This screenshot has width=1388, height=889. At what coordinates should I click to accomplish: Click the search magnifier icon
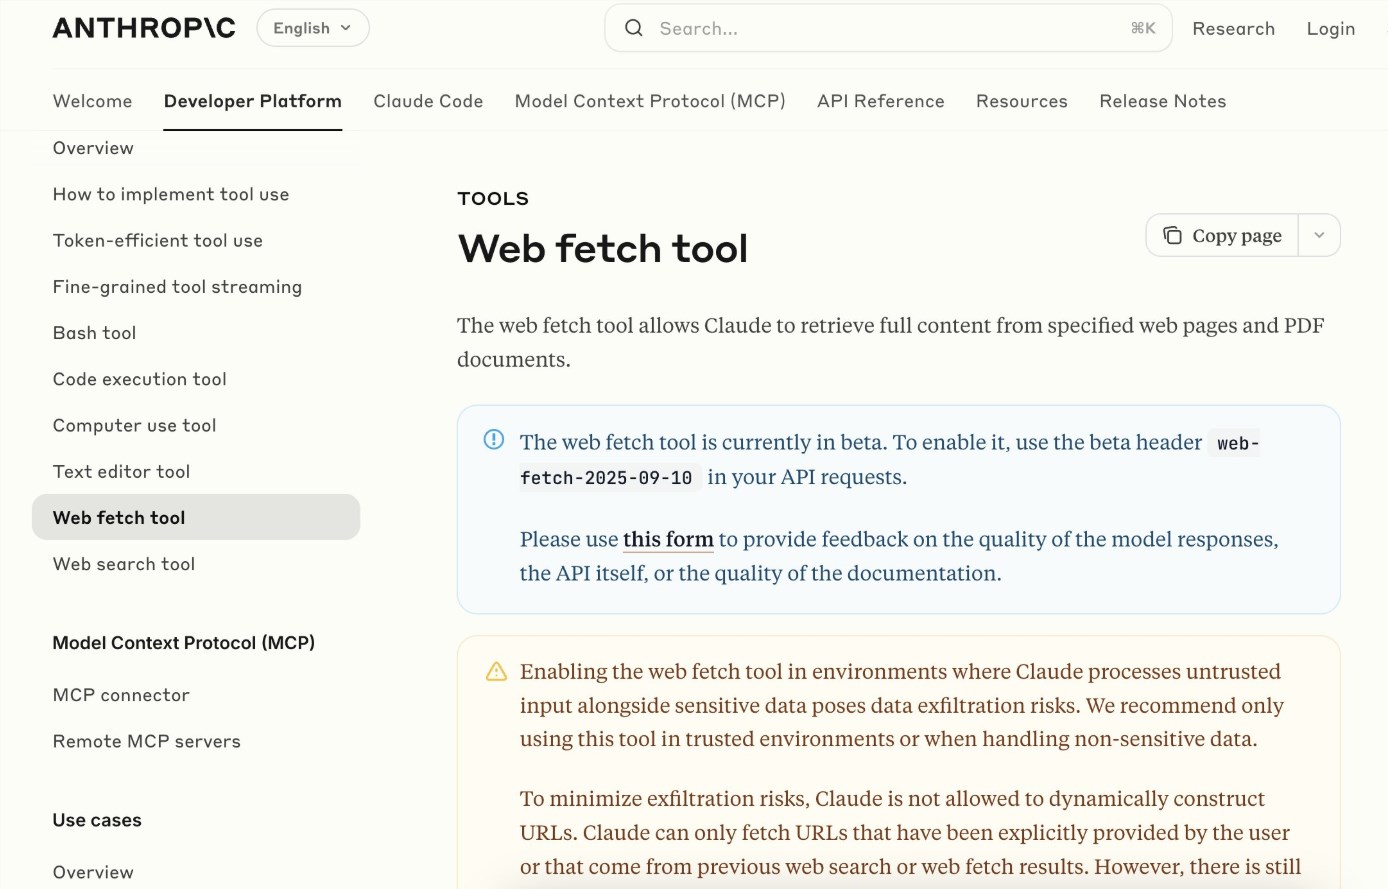point(634,28)
